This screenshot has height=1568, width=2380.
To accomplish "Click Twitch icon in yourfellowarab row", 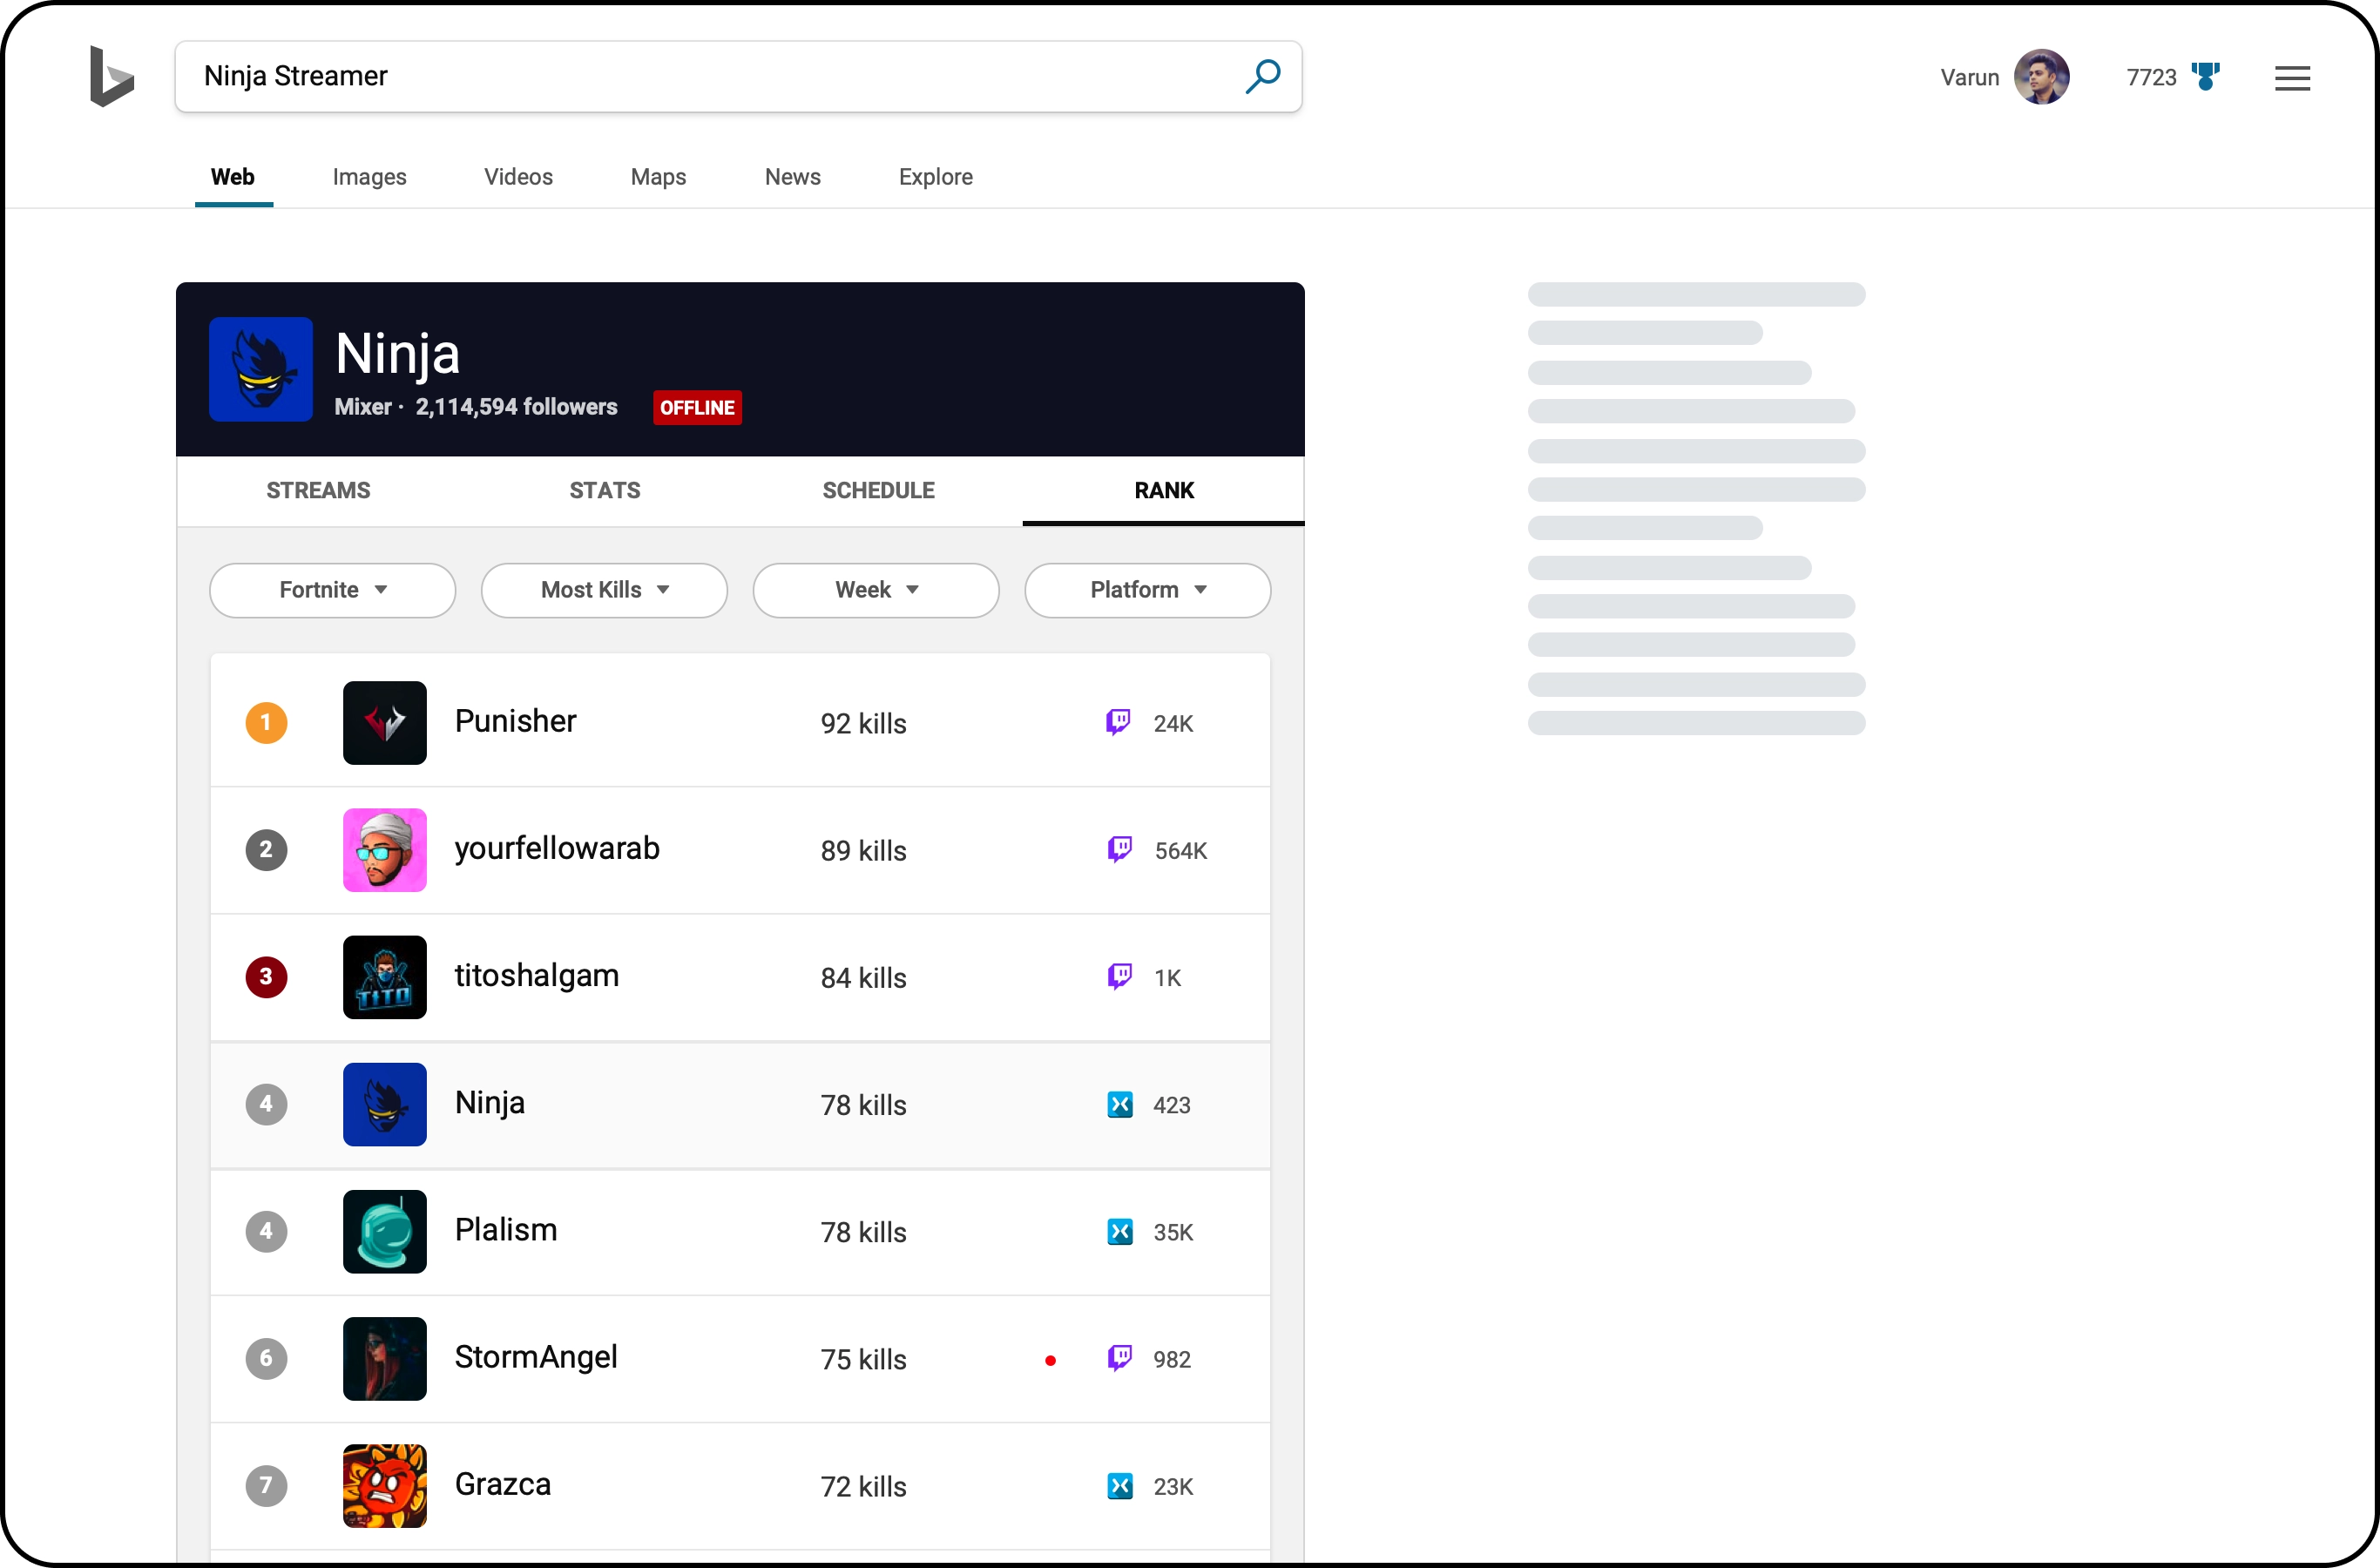I will click(1120, 850).
